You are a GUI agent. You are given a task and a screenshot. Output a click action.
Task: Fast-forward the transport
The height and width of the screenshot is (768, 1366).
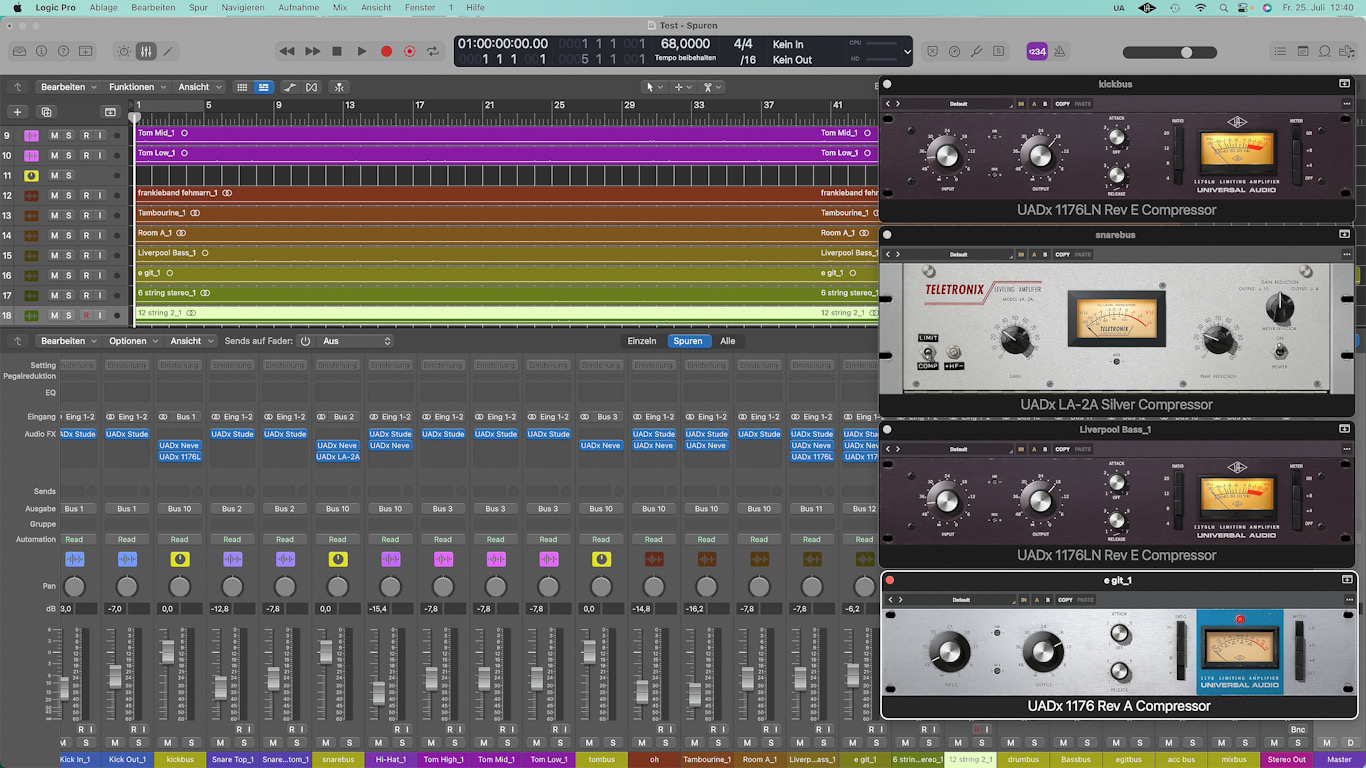312,51
